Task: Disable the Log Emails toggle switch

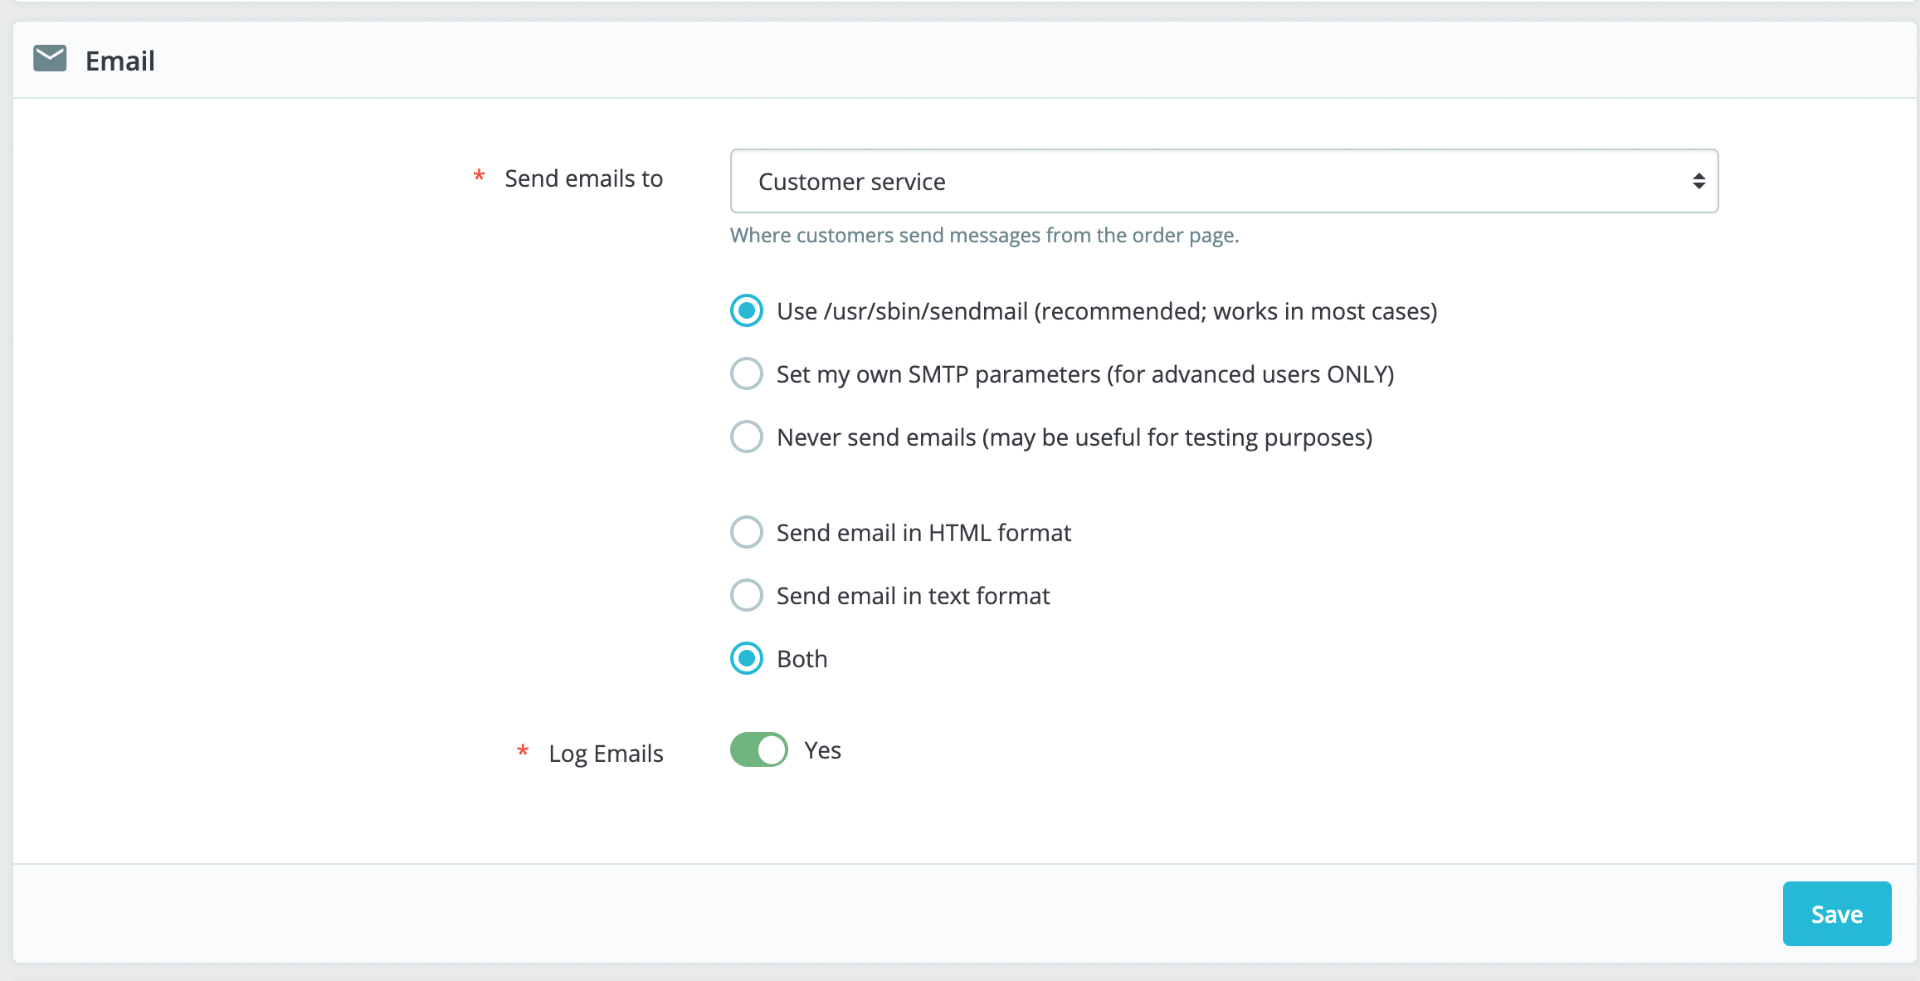Action: [x=759, y=750]
